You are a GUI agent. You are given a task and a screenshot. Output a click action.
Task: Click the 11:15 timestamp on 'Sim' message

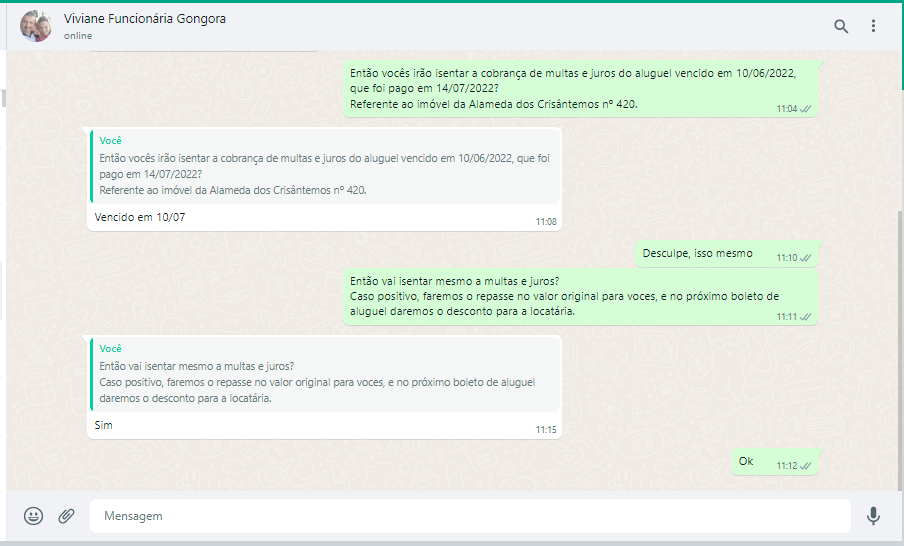pyautogui.click(x=546, y=430)
